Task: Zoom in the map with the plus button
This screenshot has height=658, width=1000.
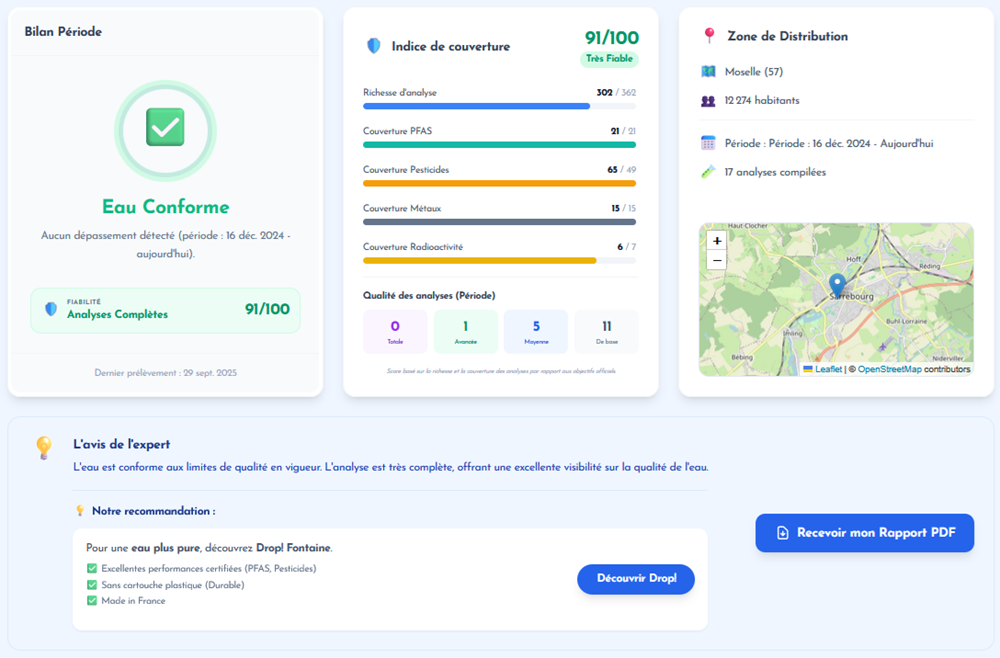Action: (x=716, y=241)
